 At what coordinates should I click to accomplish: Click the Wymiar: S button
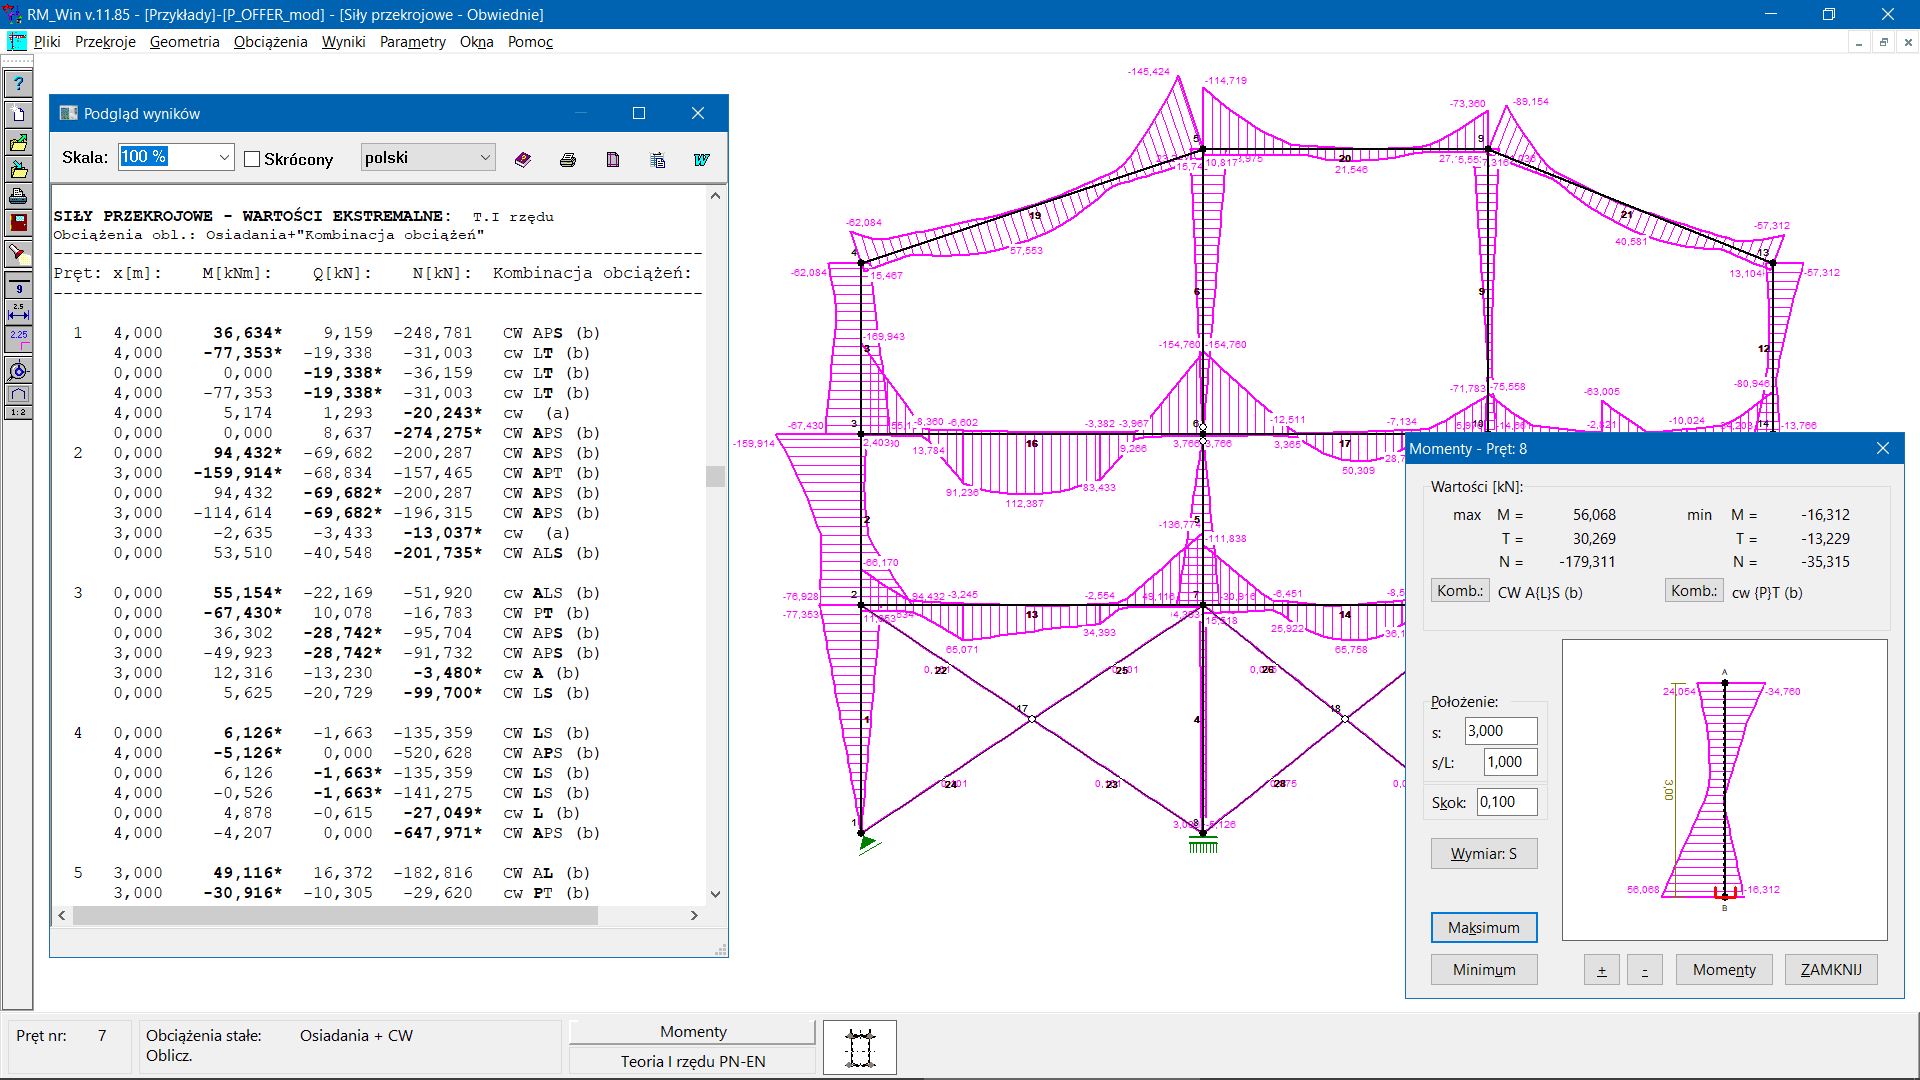coord(1484,854)
